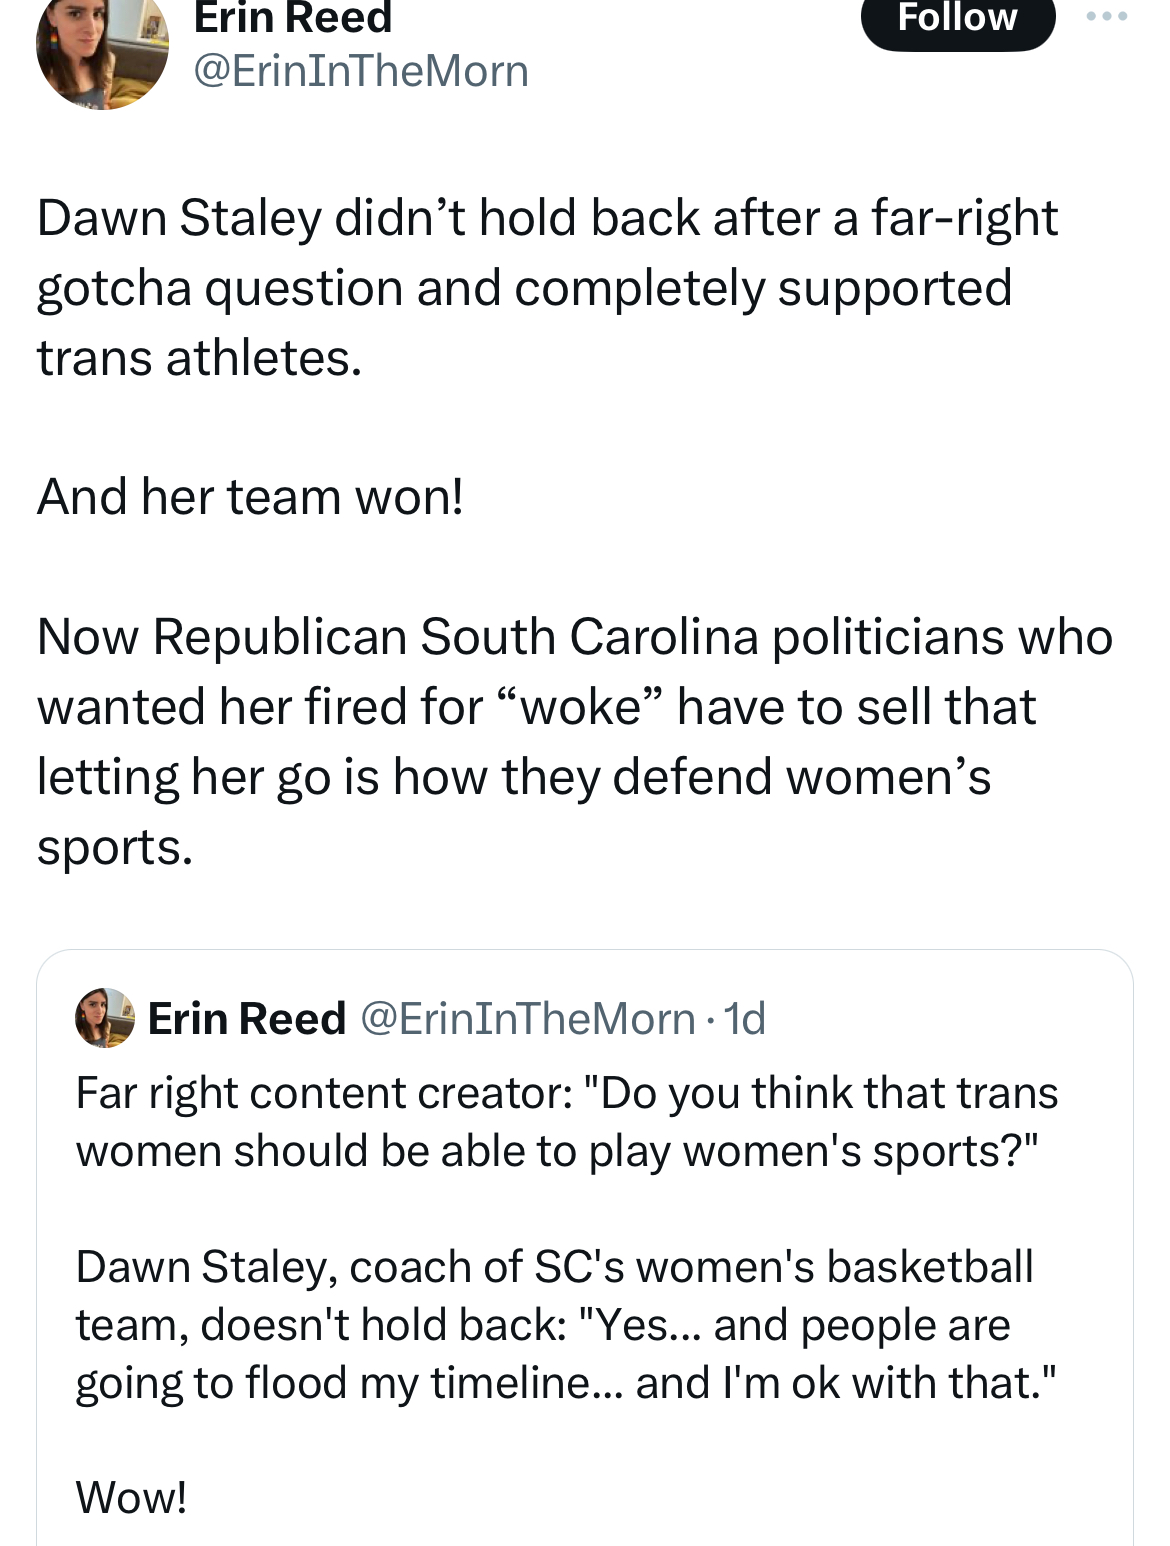This screenshot has width=1170, height=1546.
Task: Click the "trans athletes." line of the tweet
Action: pyautogui.click(x=199, y=358)
